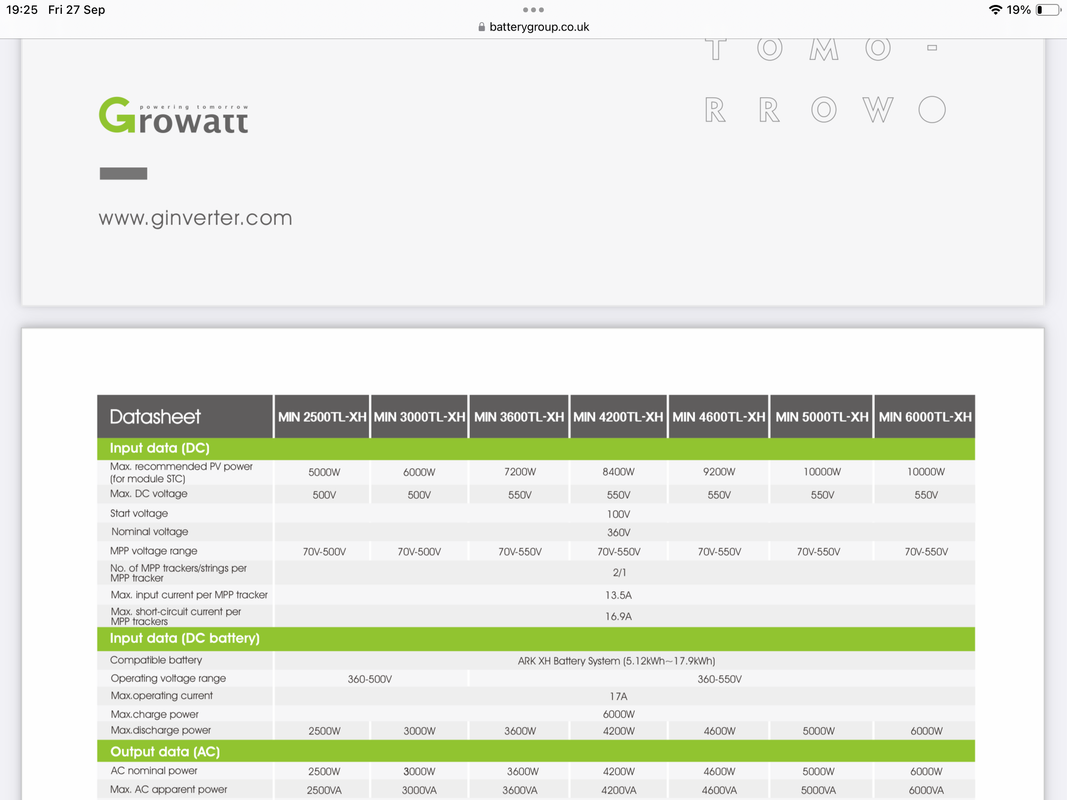Screen dimensions: 1067x800
Task: Select the Max. recommended PV power row label
Action: tap(181, 472)
